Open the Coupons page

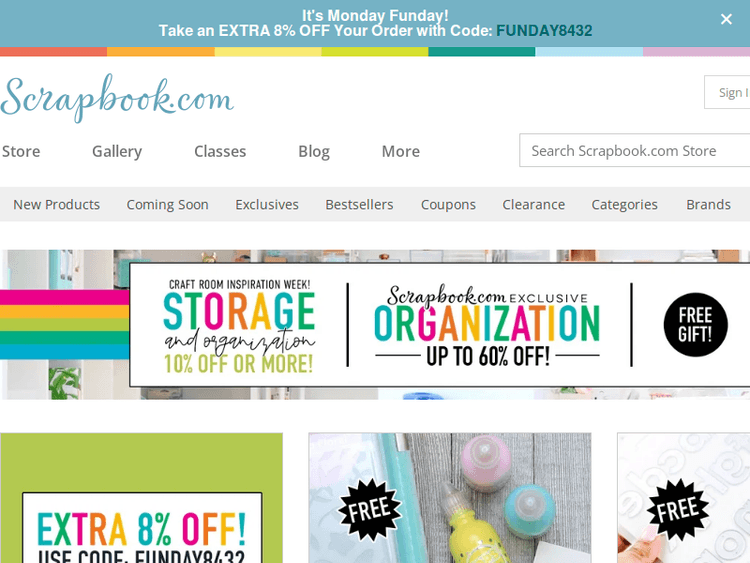[x=448, y=204]
